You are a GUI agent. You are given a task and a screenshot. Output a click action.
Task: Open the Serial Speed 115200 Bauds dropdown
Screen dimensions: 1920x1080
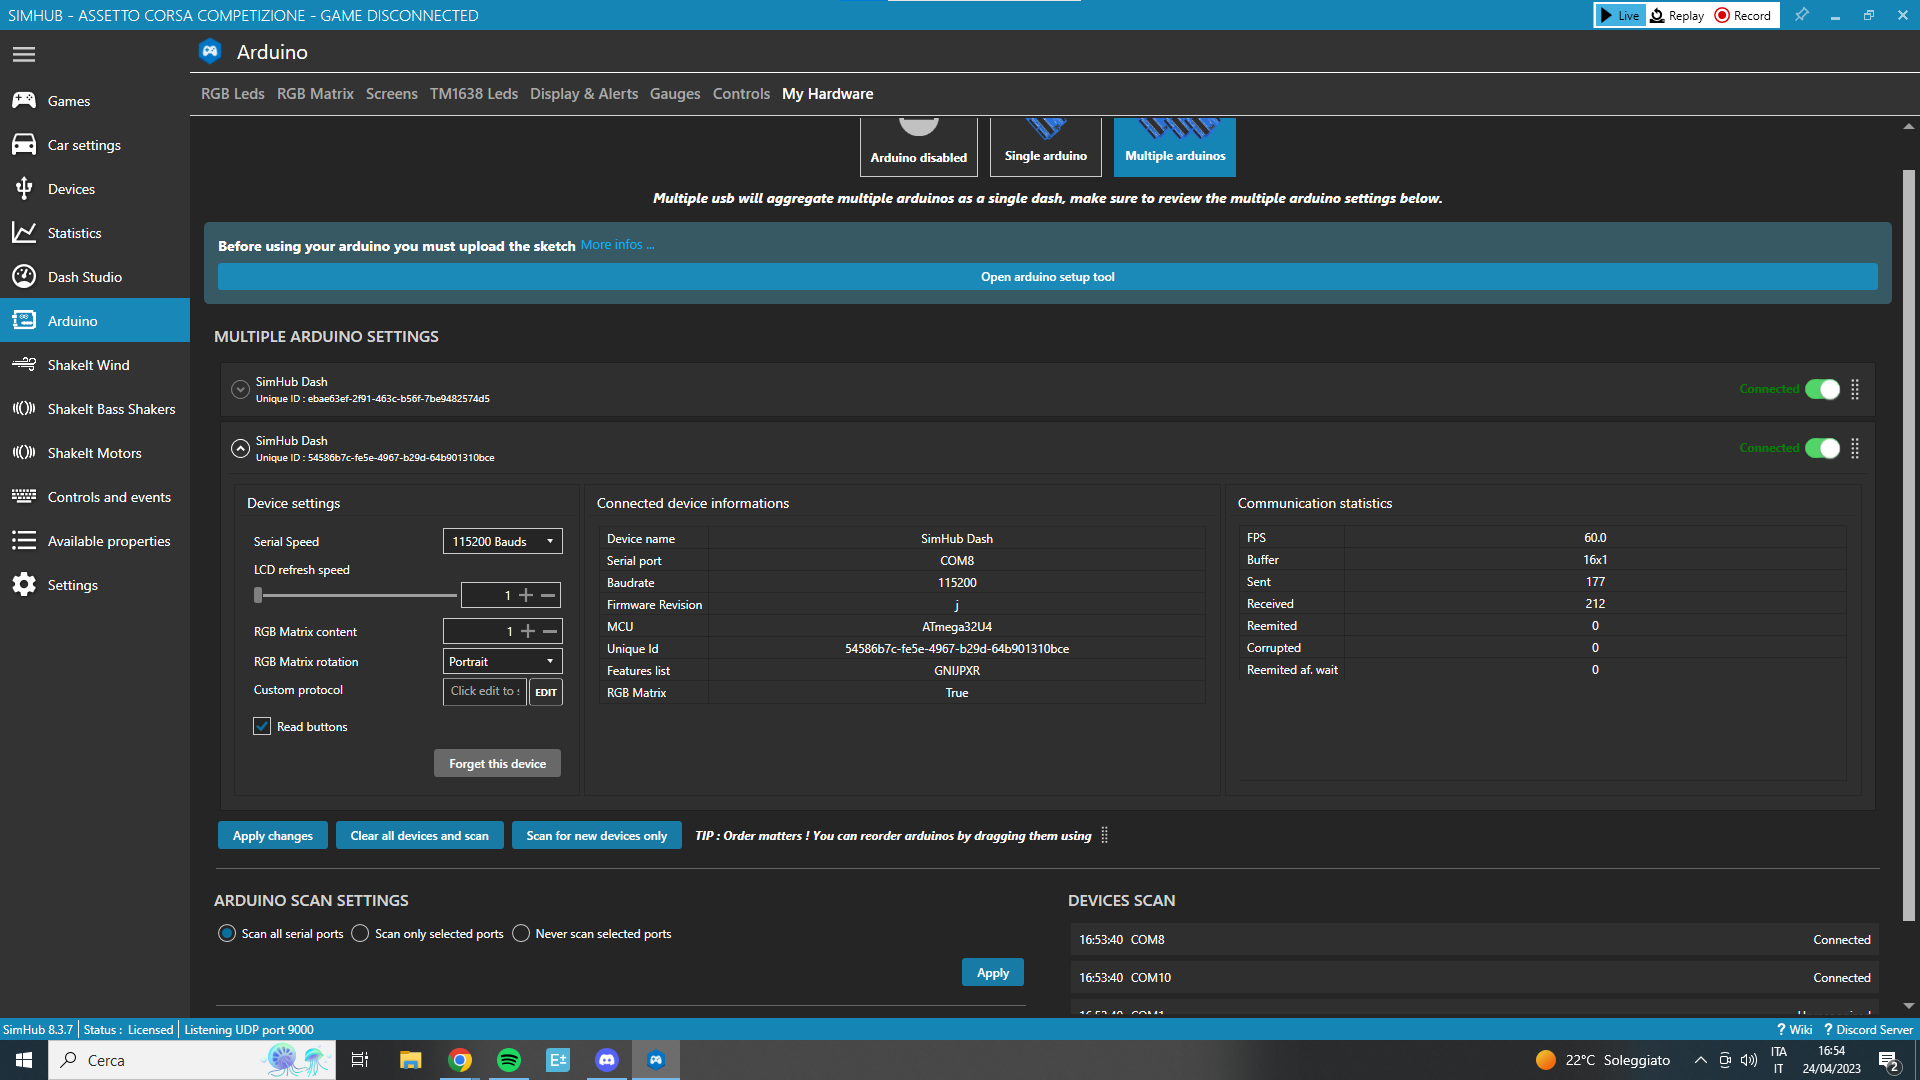(x=503, y=541)
